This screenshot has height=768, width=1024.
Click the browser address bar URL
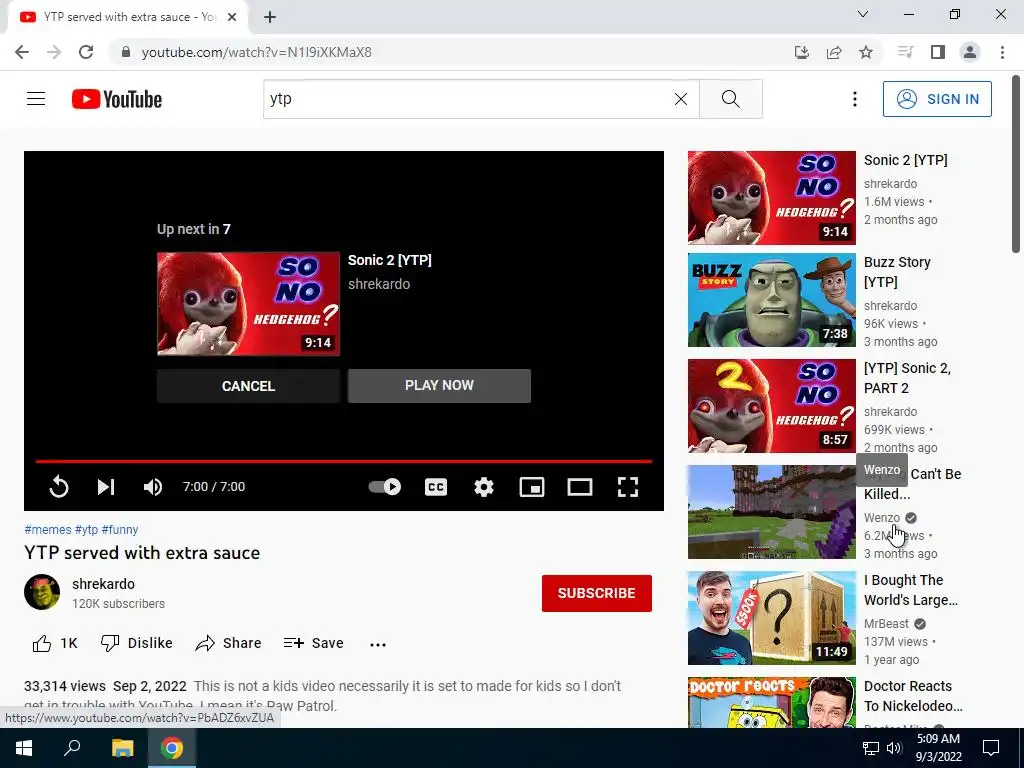click(257, 52)
